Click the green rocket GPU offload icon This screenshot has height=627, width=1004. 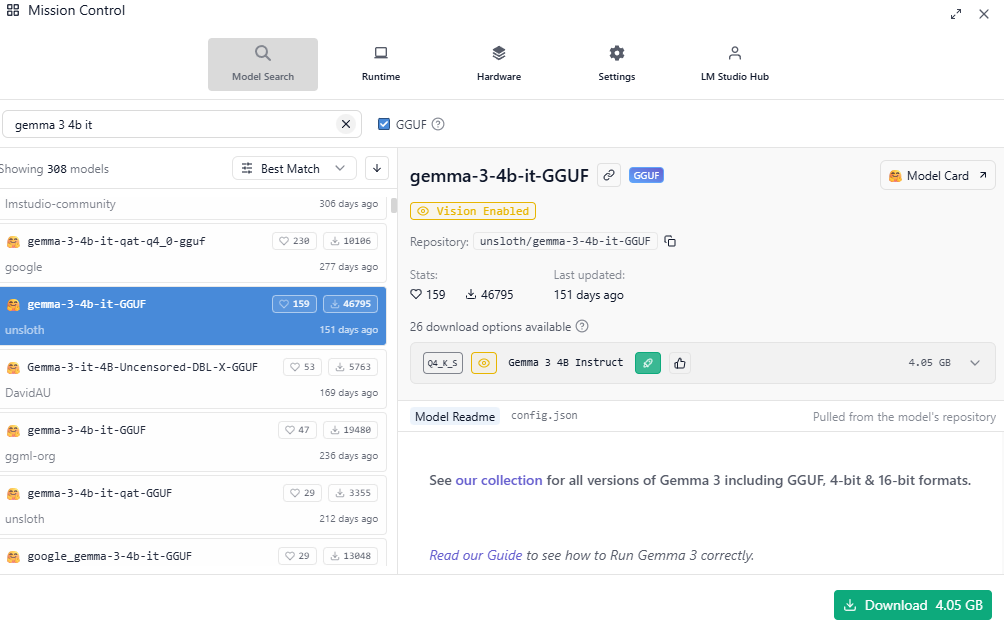click(648, 362)
